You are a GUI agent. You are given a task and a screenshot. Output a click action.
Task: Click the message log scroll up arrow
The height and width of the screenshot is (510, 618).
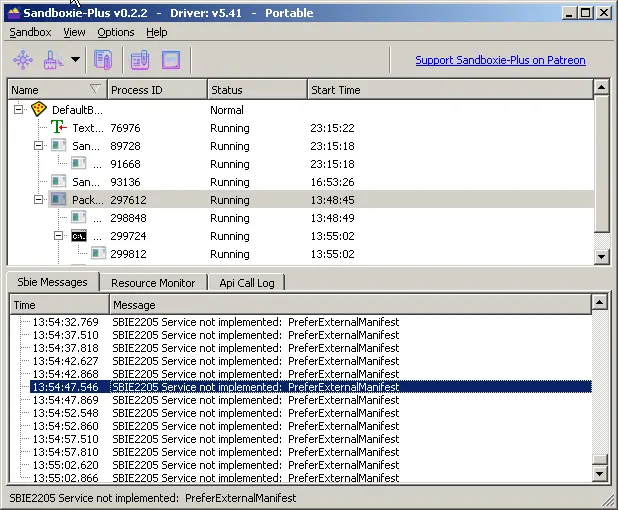tap(599, 302)
